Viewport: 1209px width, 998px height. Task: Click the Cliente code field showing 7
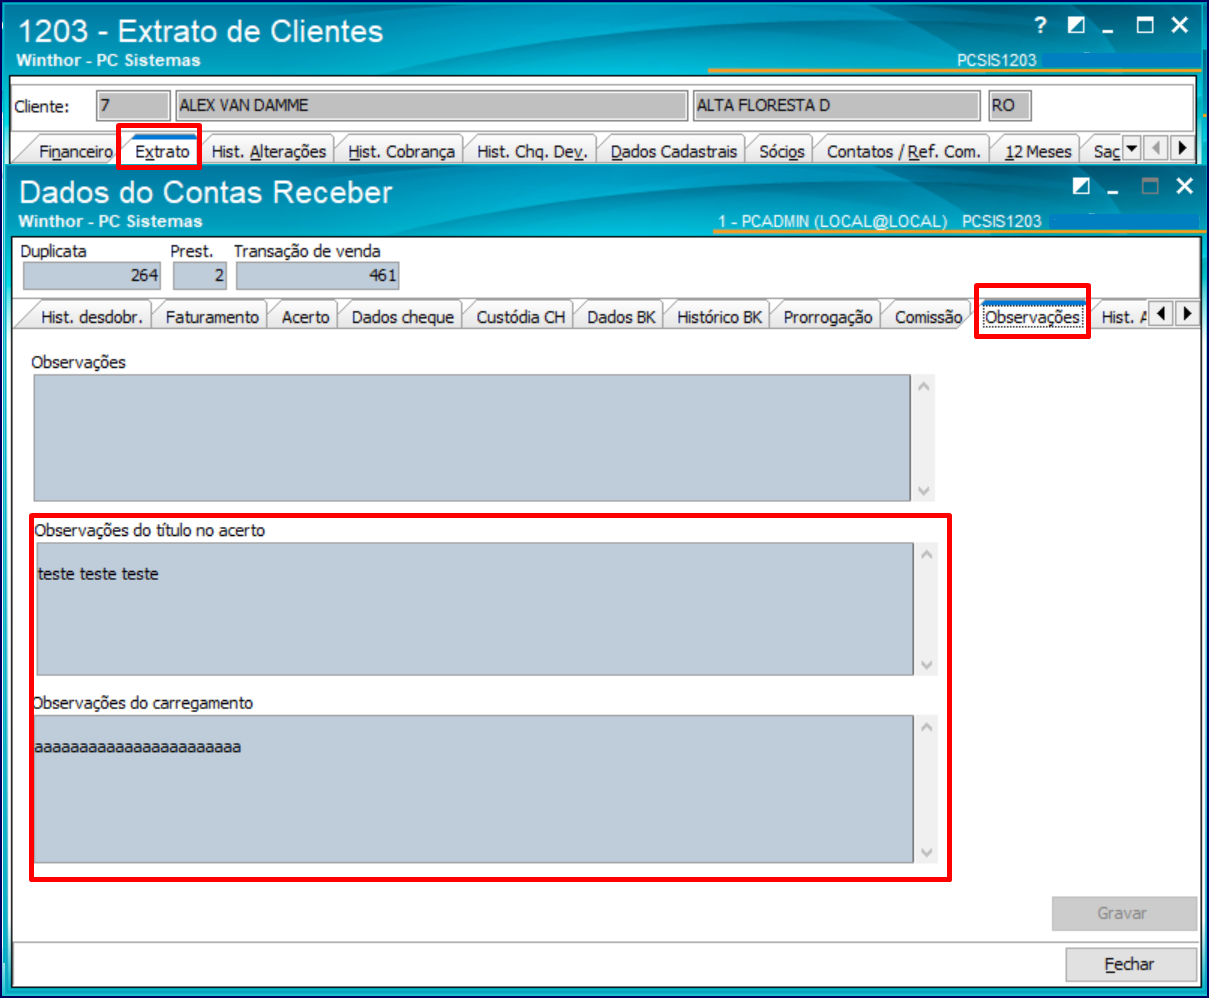(133, 105)
